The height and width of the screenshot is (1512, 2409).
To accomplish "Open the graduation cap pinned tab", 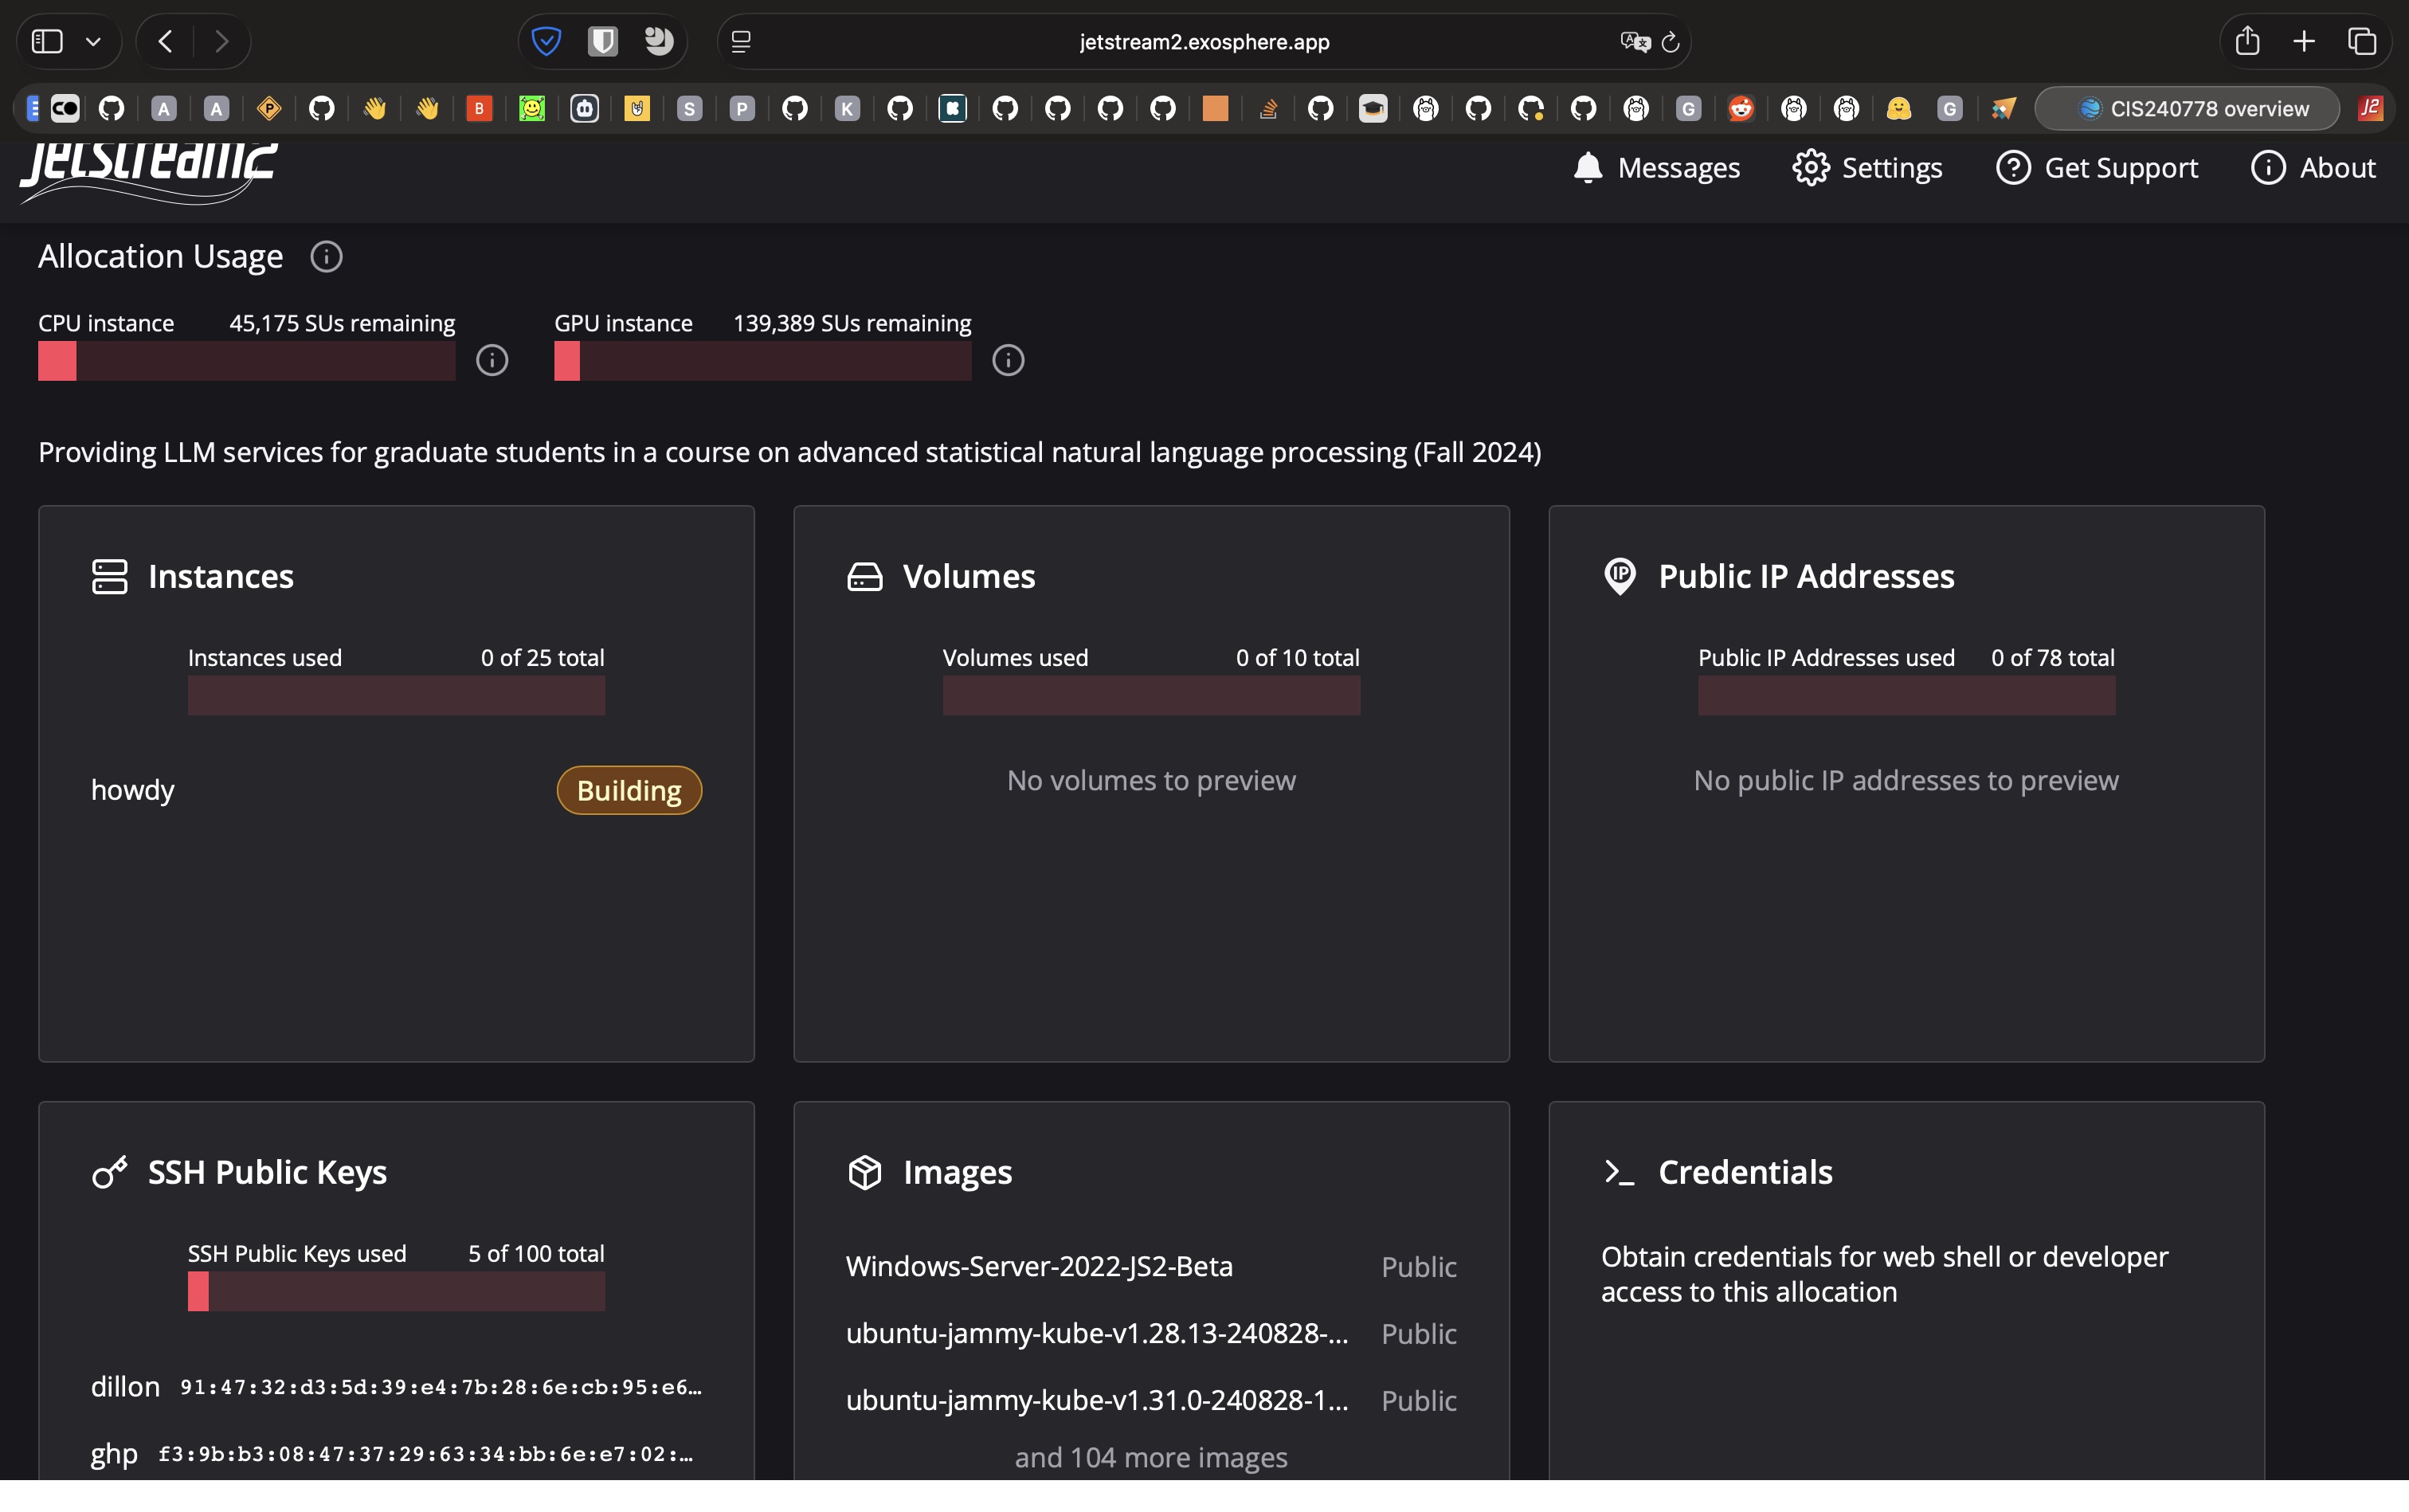I will point(1373,108).
